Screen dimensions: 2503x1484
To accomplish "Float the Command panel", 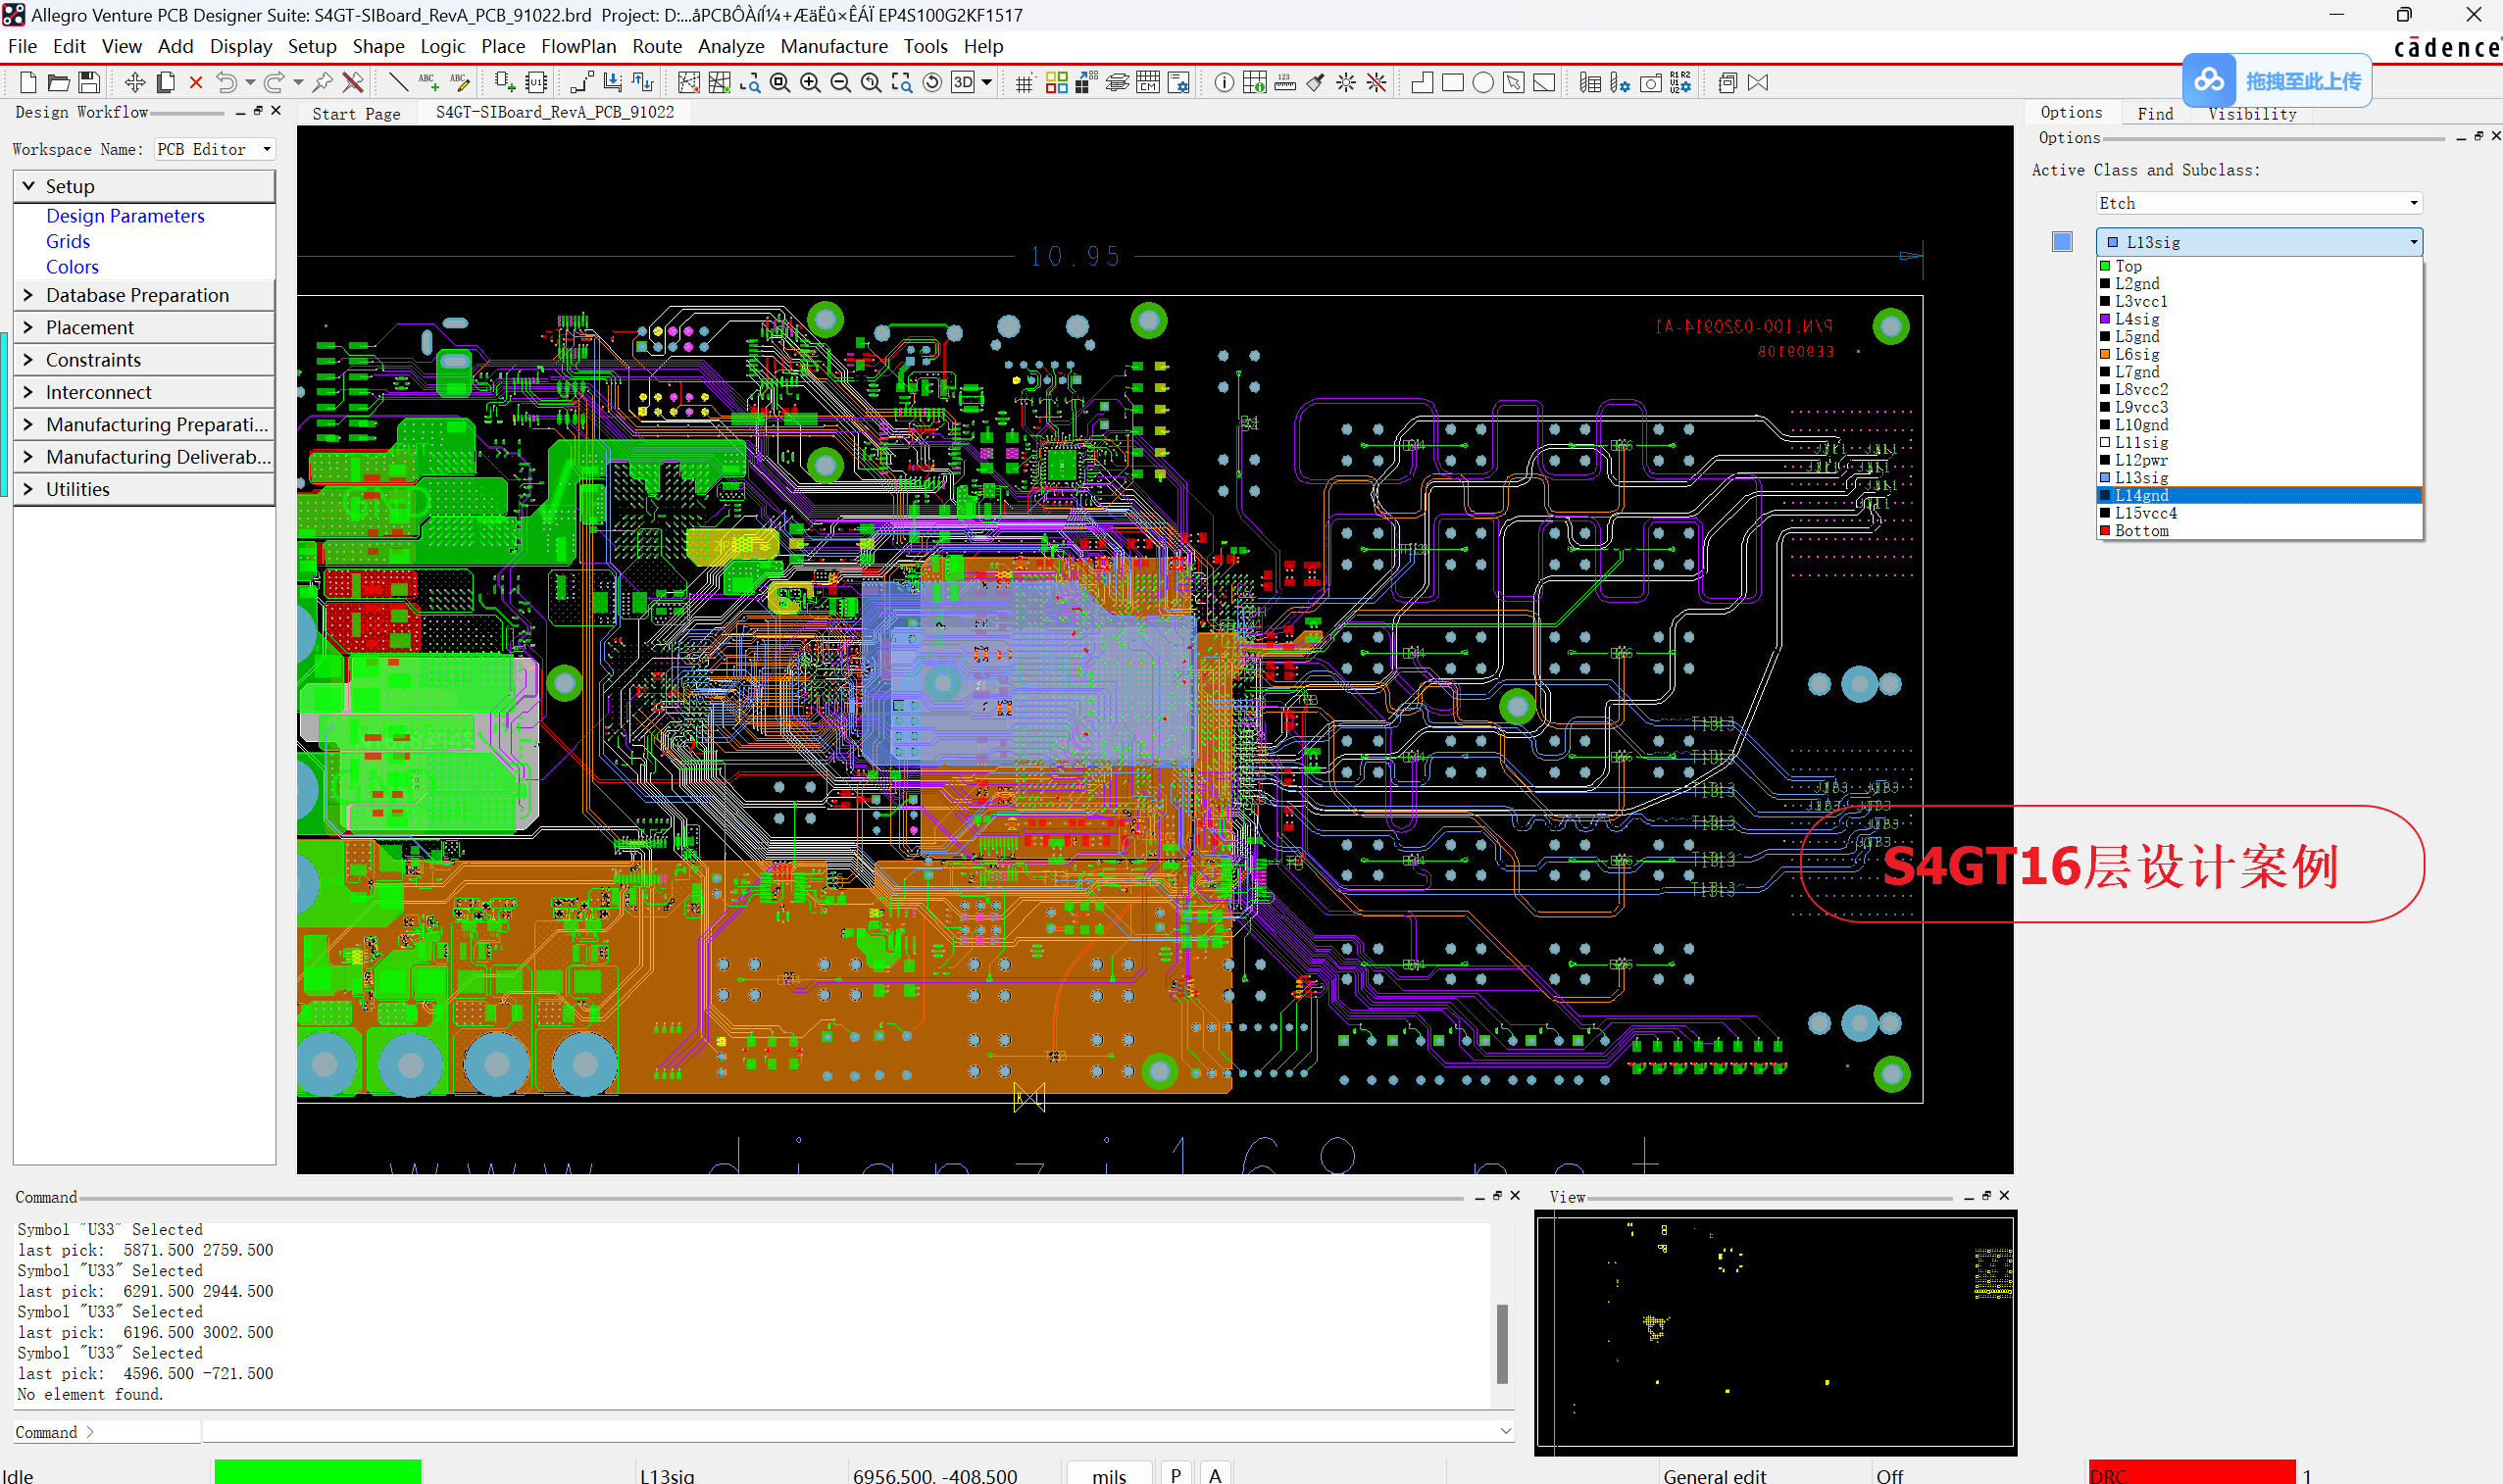I will pyautogui.click(x=1497, y=1195).
